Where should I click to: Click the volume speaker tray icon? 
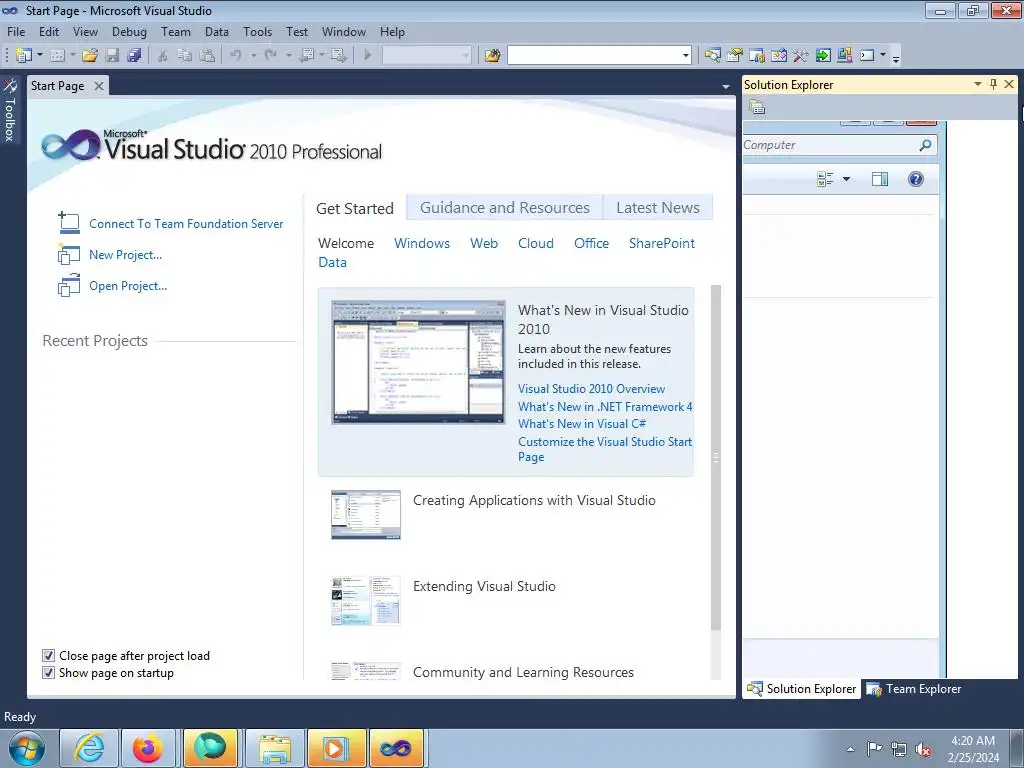pyautogui.click(x=923, y=749)
